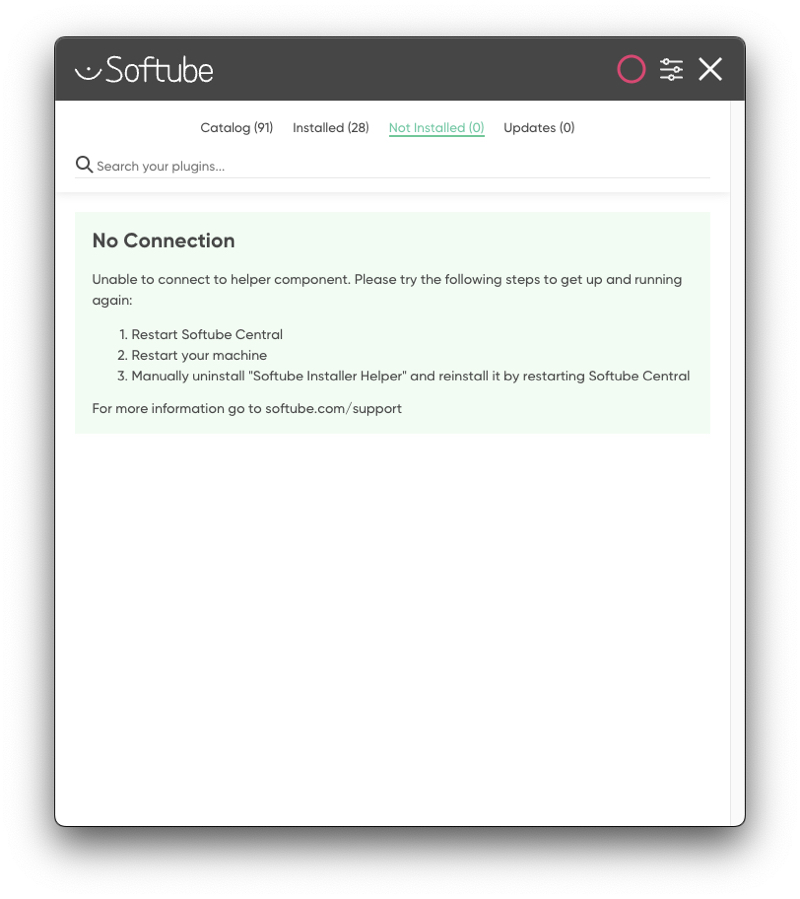Open the Updates (0) tab
The image size is (800, 899).
[x=538, y=127]
